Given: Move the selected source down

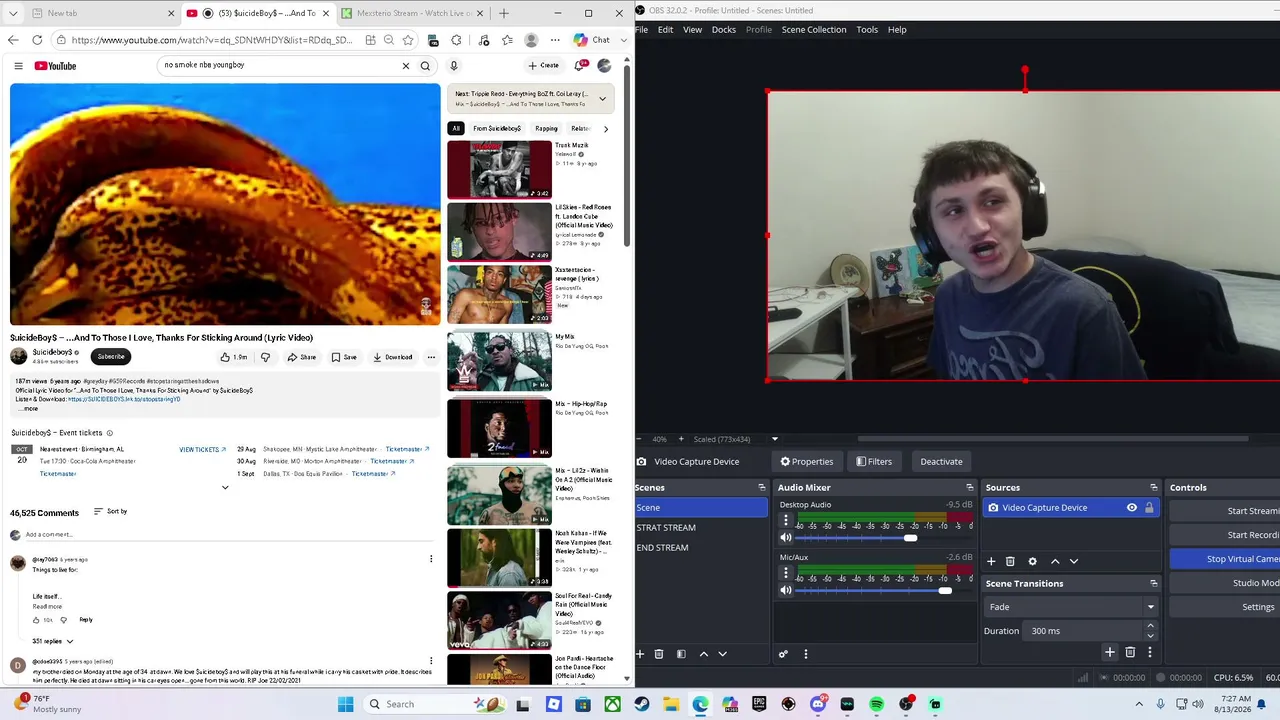Looking at the screenshot, I should point(1074,561).
